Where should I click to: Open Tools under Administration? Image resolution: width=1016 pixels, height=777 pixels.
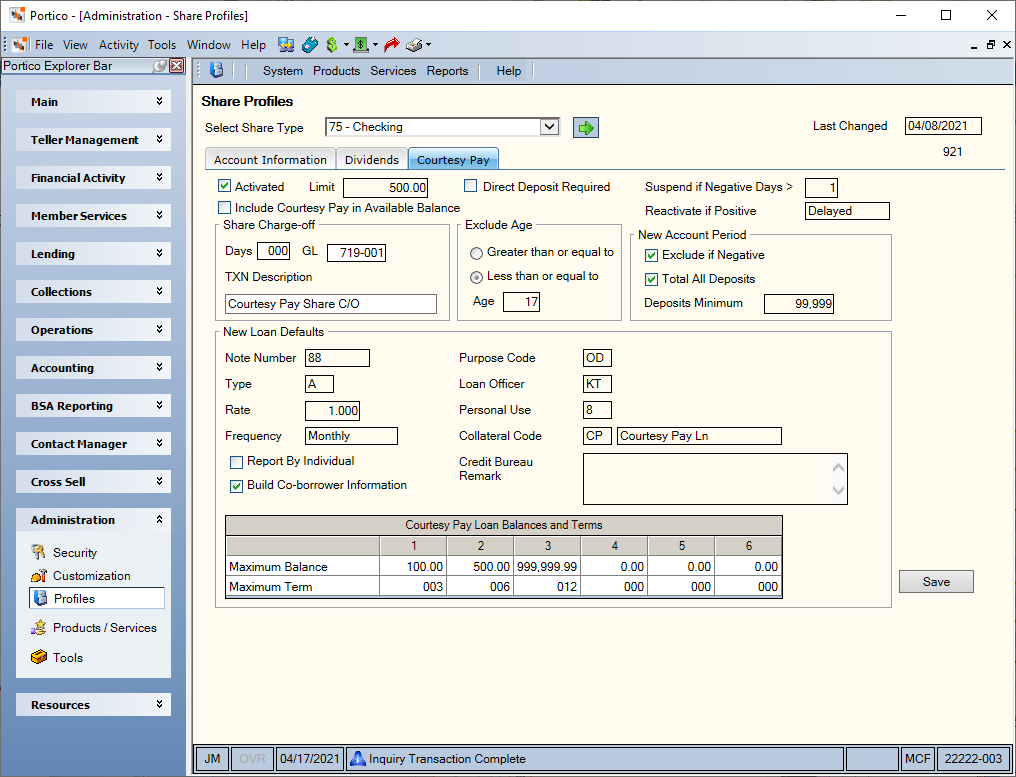point(68,657)
